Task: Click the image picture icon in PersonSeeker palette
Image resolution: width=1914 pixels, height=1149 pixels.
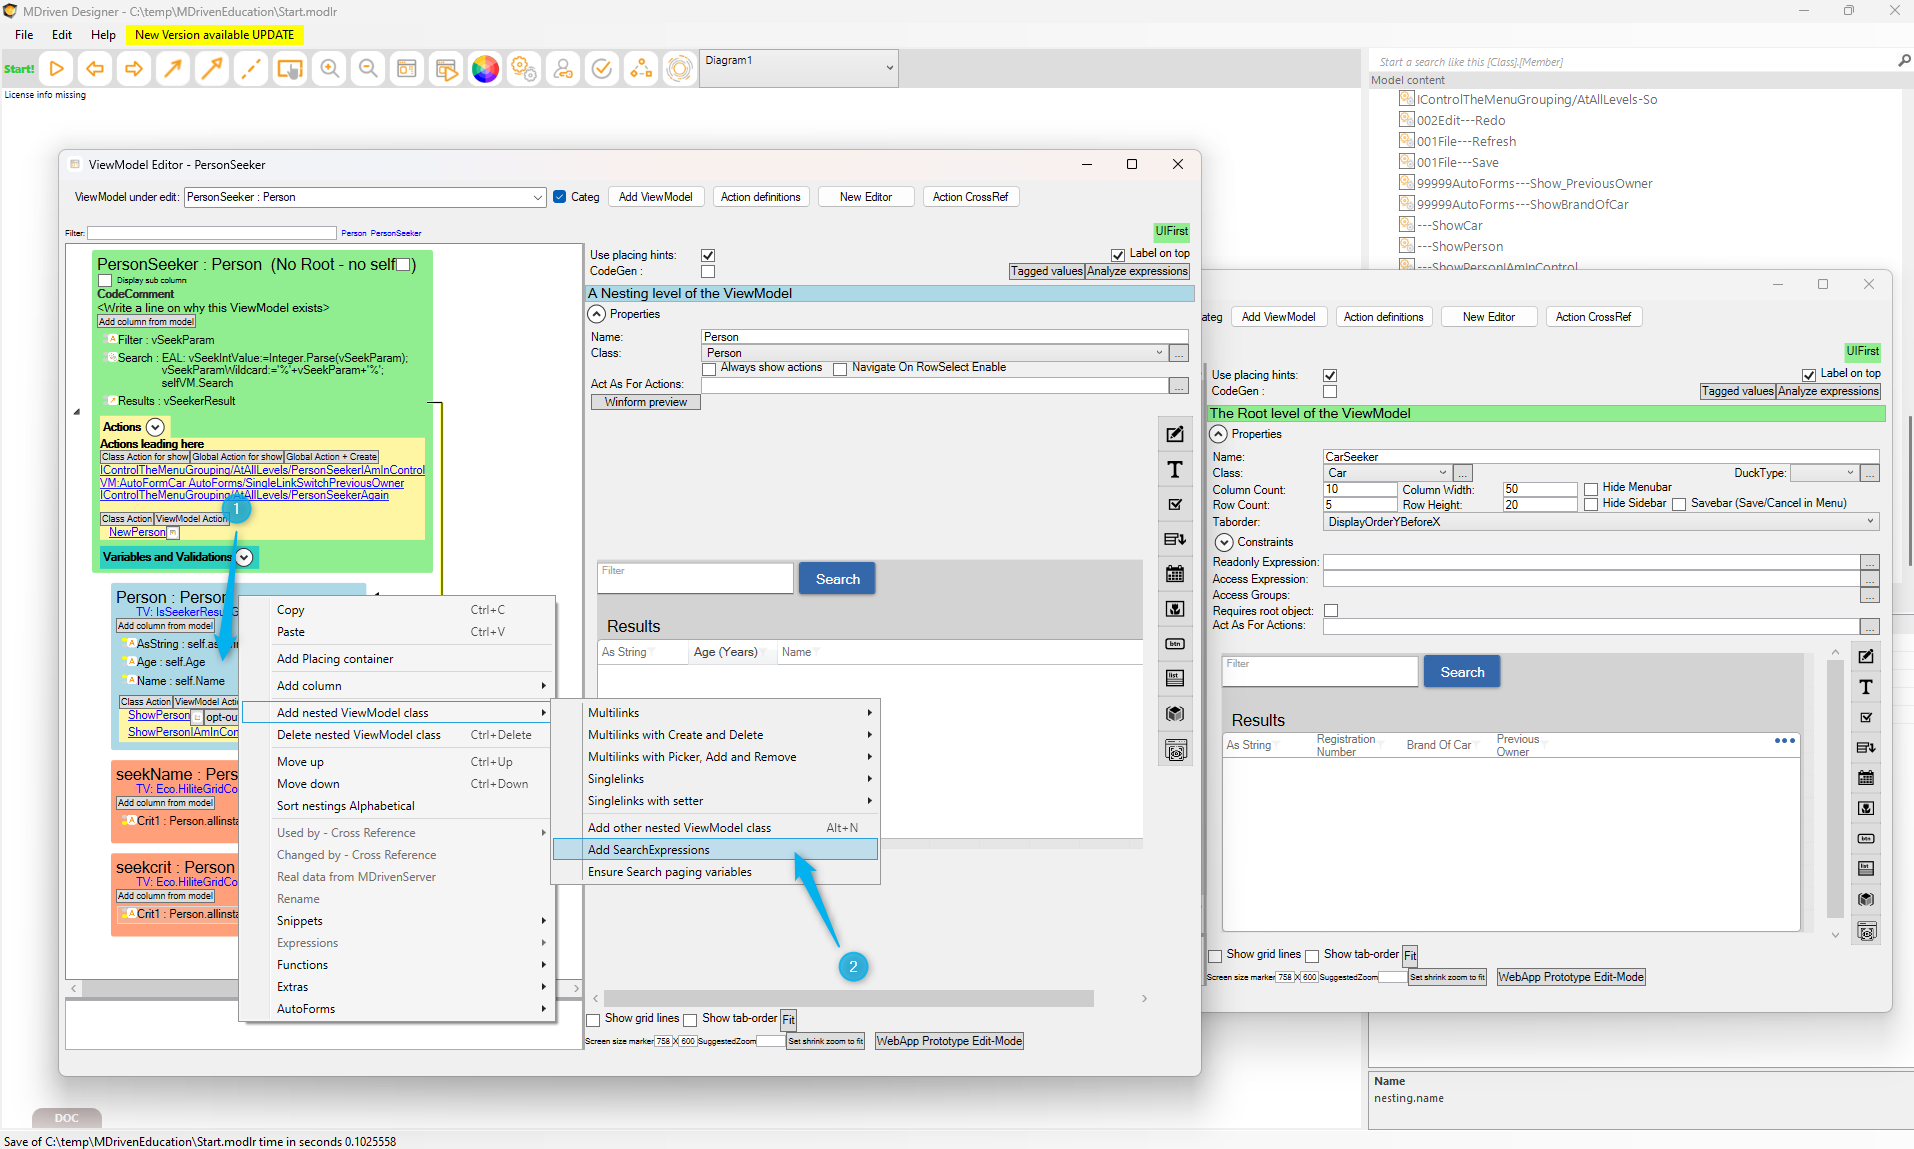Action: (1175, 609)
